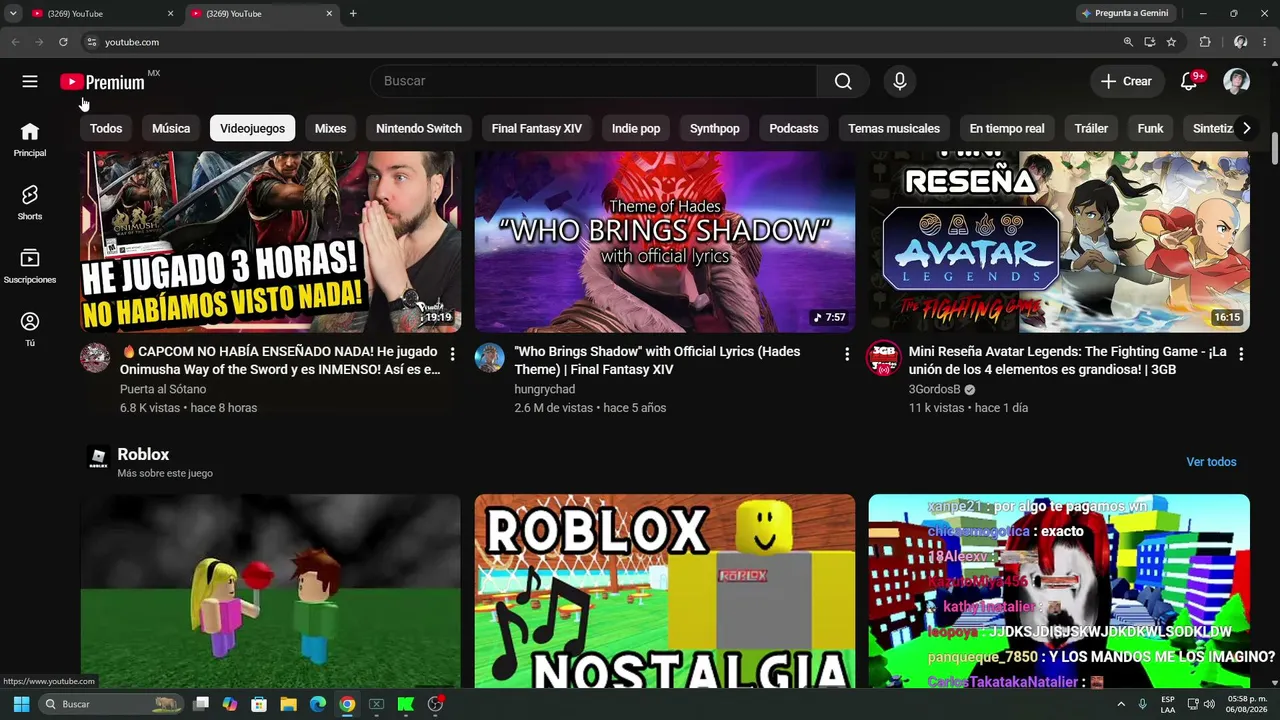Image resolution: width=1280 pixels, height=720 pixels.
Task: Select the Final Fantasy XIV chip
Action: pos(537,128)
